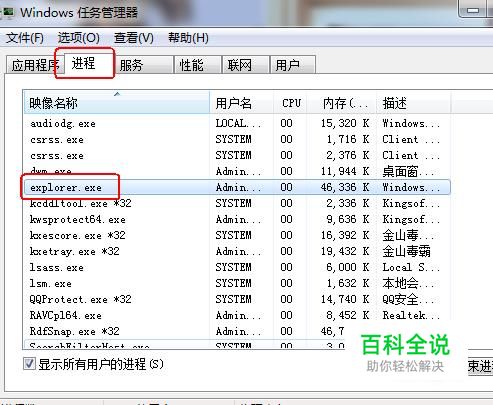Sort by 映像名称 column header
This screenshot has height=405, width=493.
pyautogui.click(x=117, y=103)
